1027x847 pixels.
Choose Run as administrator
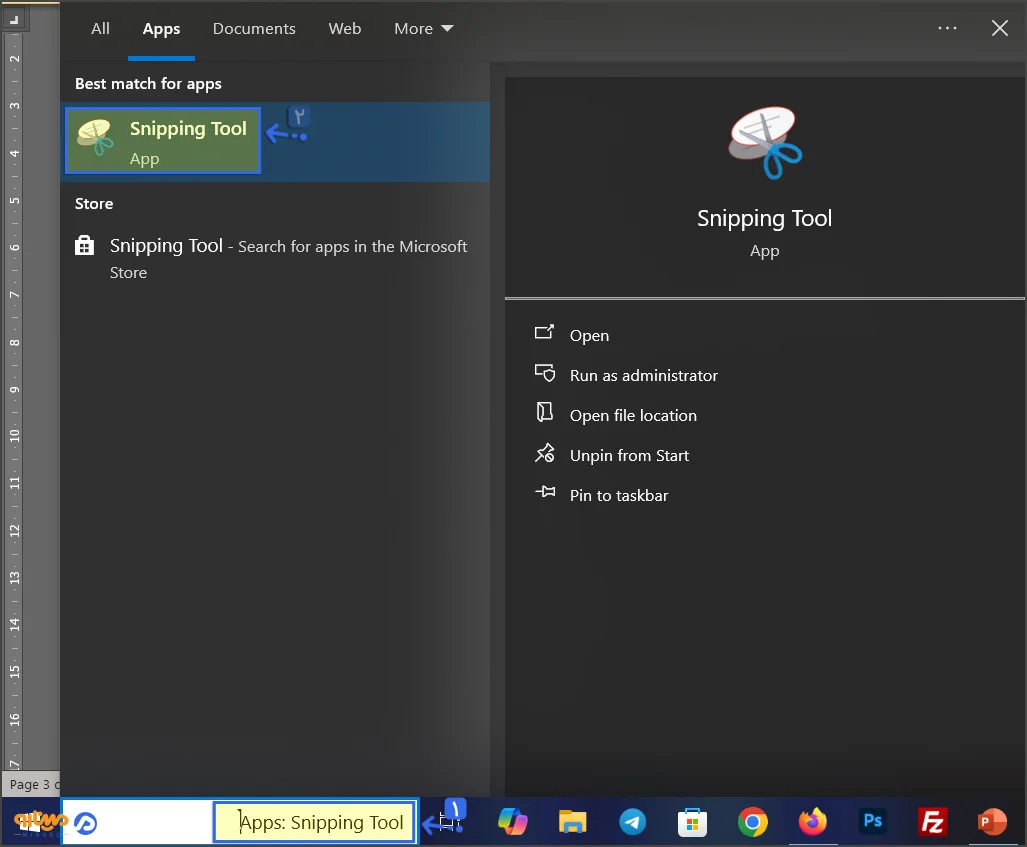coord(643,375)
